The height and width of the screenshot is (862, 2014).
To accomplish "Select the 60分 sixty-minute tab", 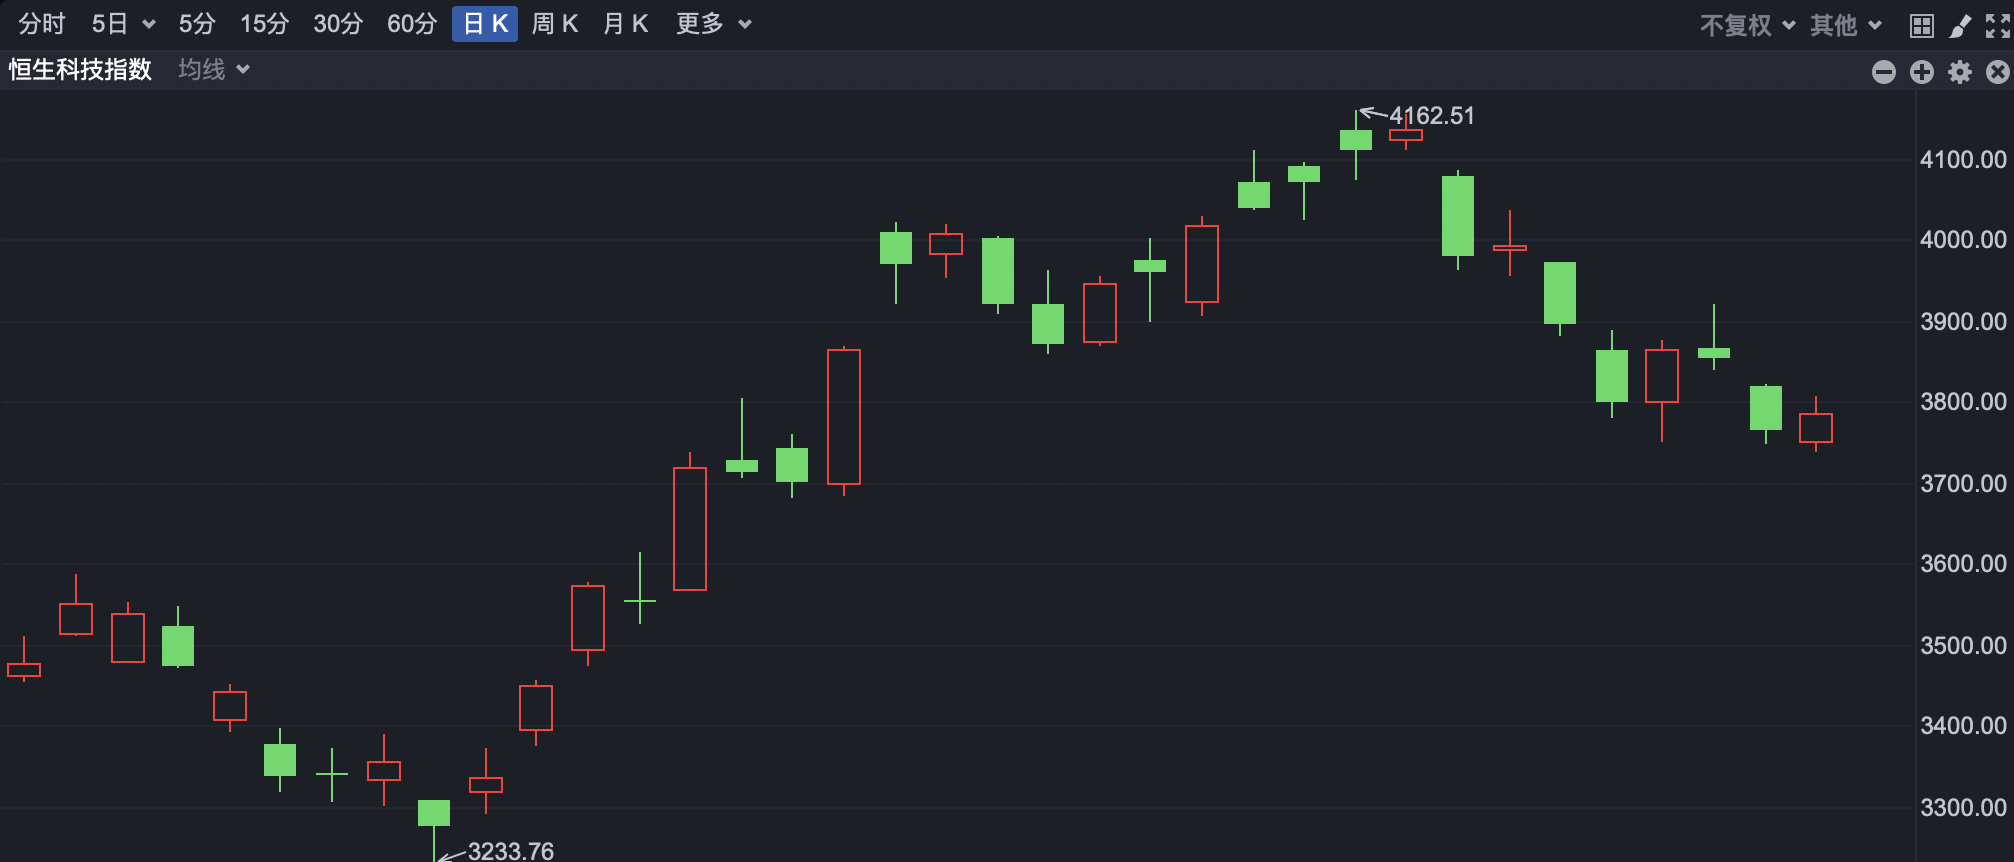I will [x=411, y=24].
